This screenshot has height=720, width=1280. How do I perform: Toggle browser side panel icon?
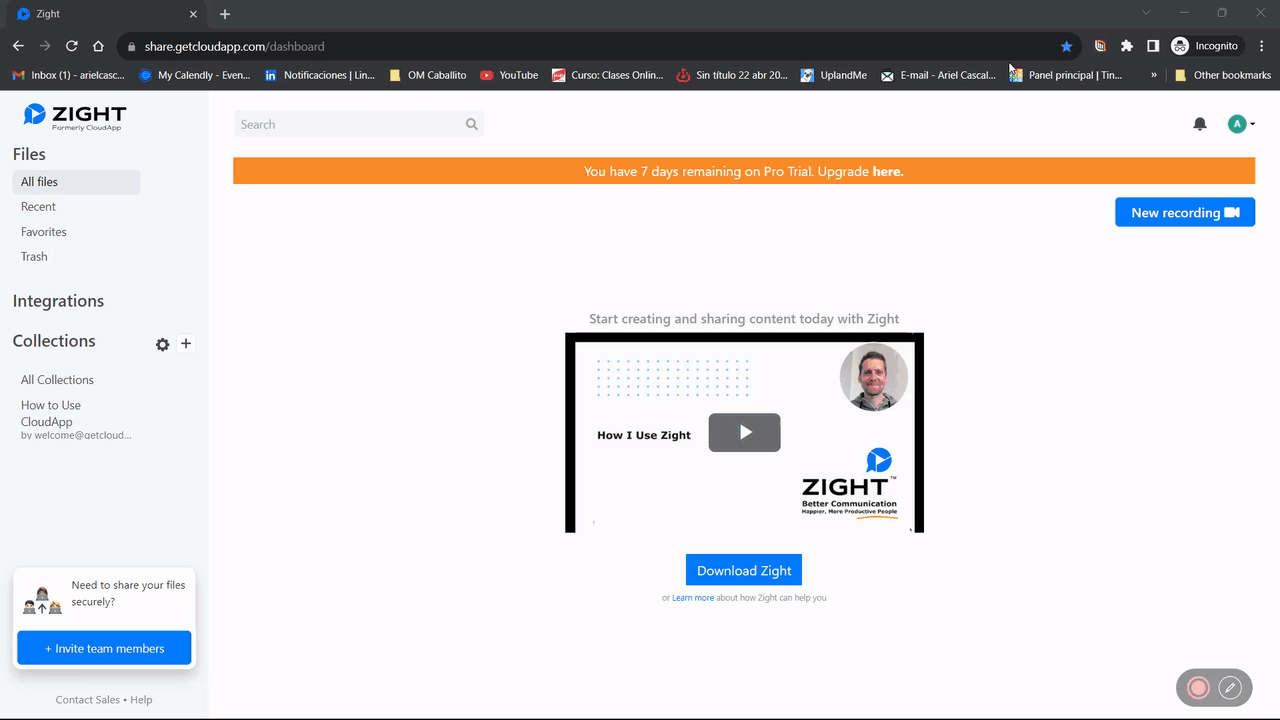pyautogui.click(x=1153, y=46)
